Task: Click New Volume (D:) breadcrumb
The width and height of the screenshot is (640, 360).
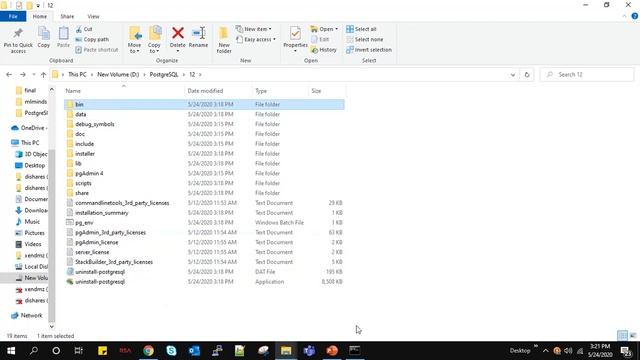Action: [118, 75]
